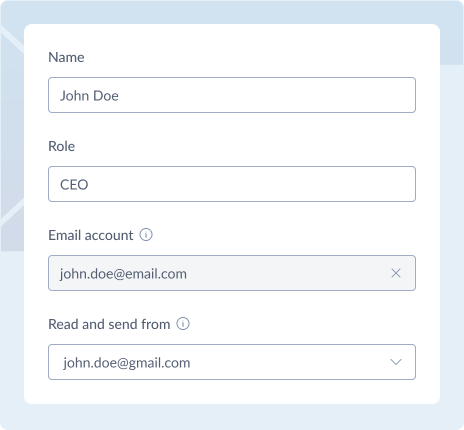Screen dimensions: 464x430
Task: Clear the email account with the X icon
Action: coord(396,273)
